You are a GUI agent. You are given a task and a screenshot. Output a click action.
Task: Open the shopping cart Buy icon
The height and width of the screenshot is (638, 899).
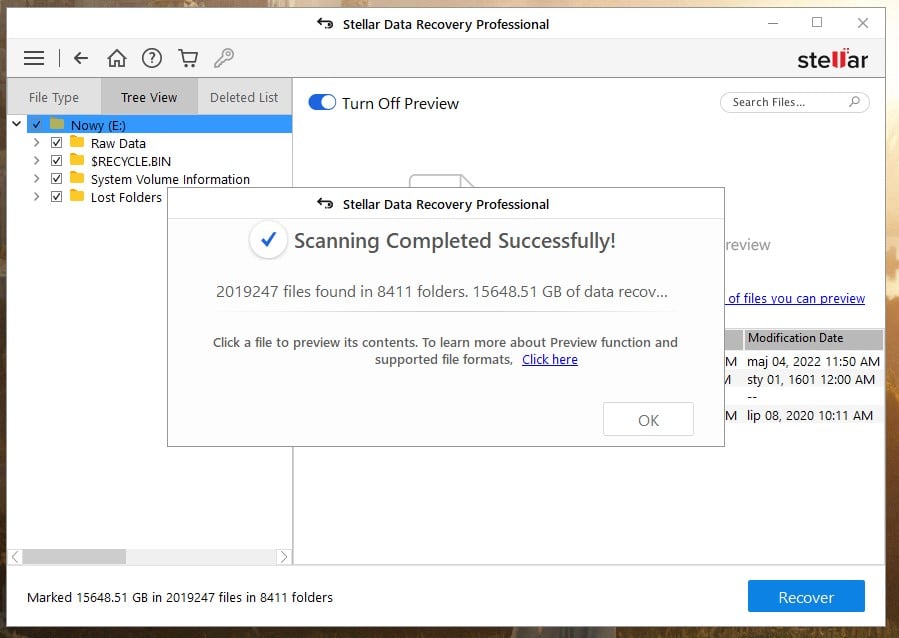click(188, 58)
